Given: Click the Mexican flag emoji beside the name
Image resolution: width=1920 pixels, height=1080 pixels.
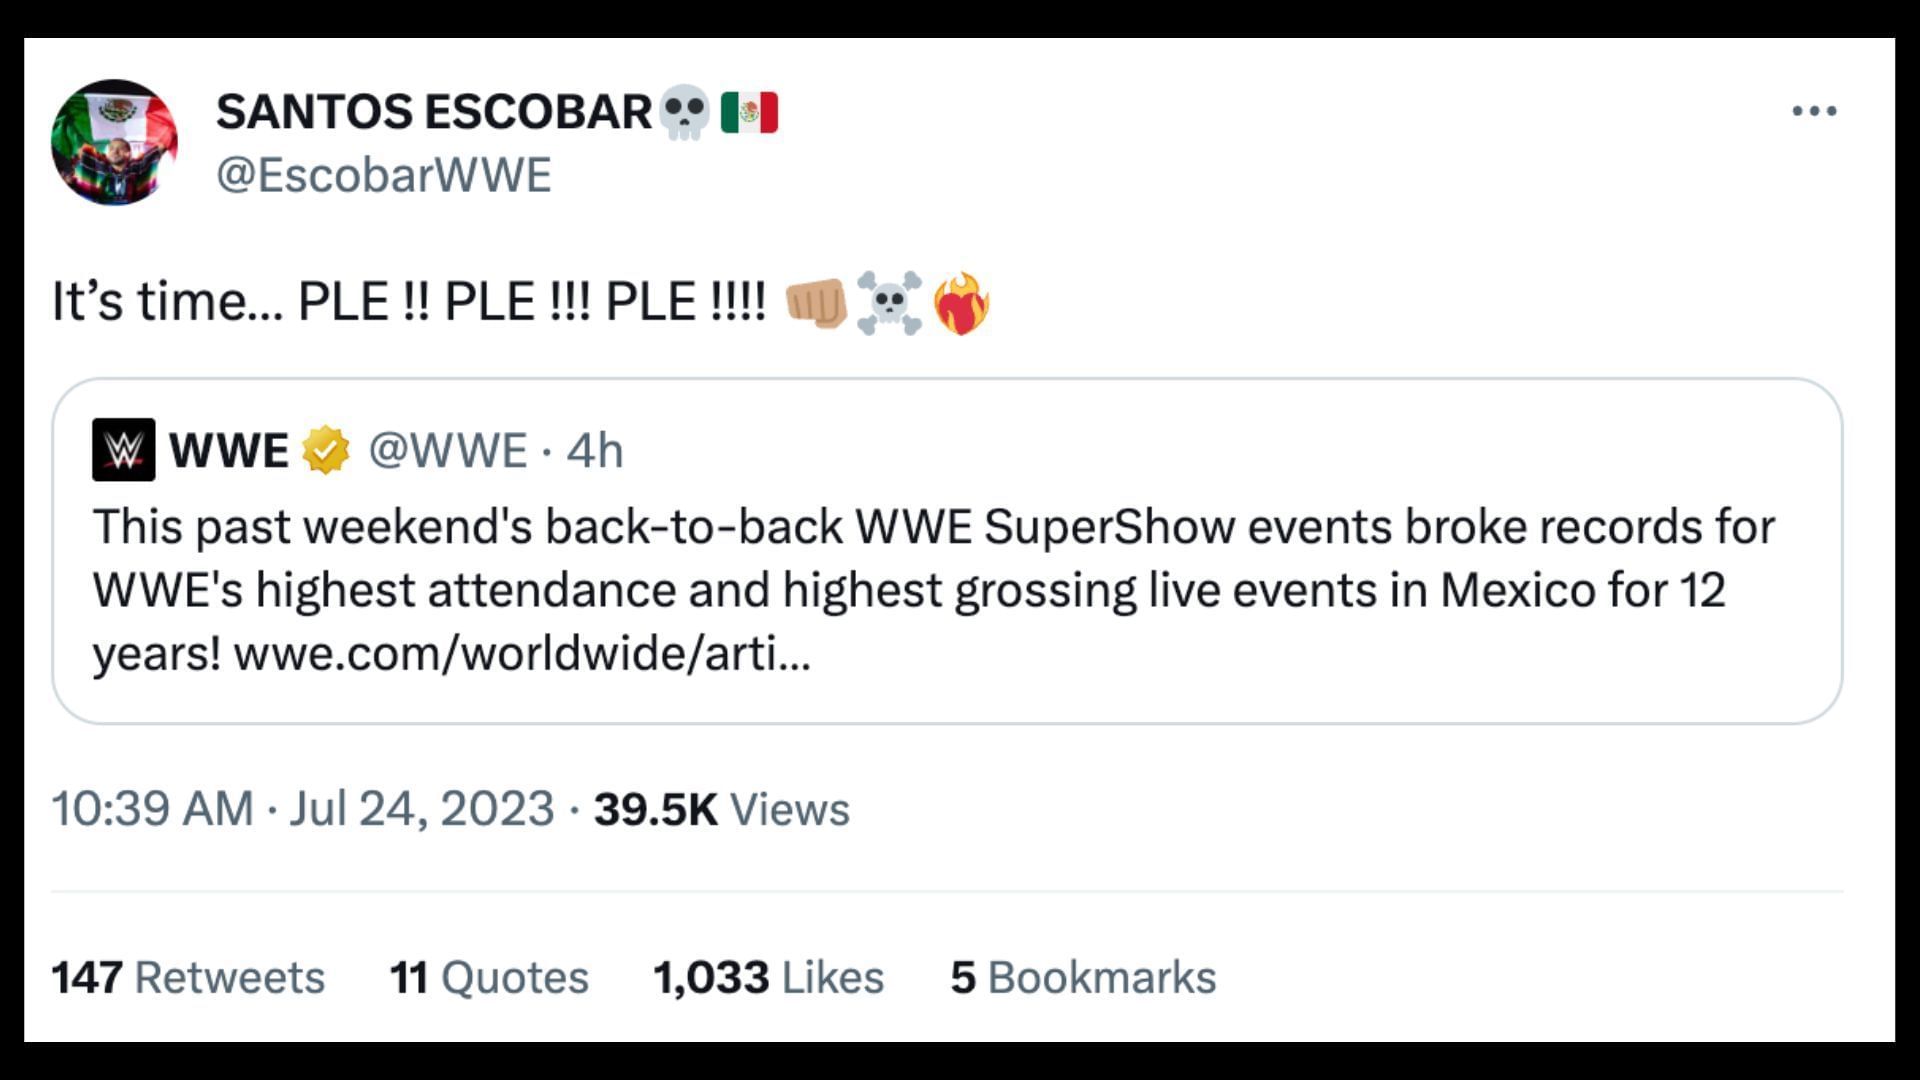Looking at the screenshot, I should 749,111.
